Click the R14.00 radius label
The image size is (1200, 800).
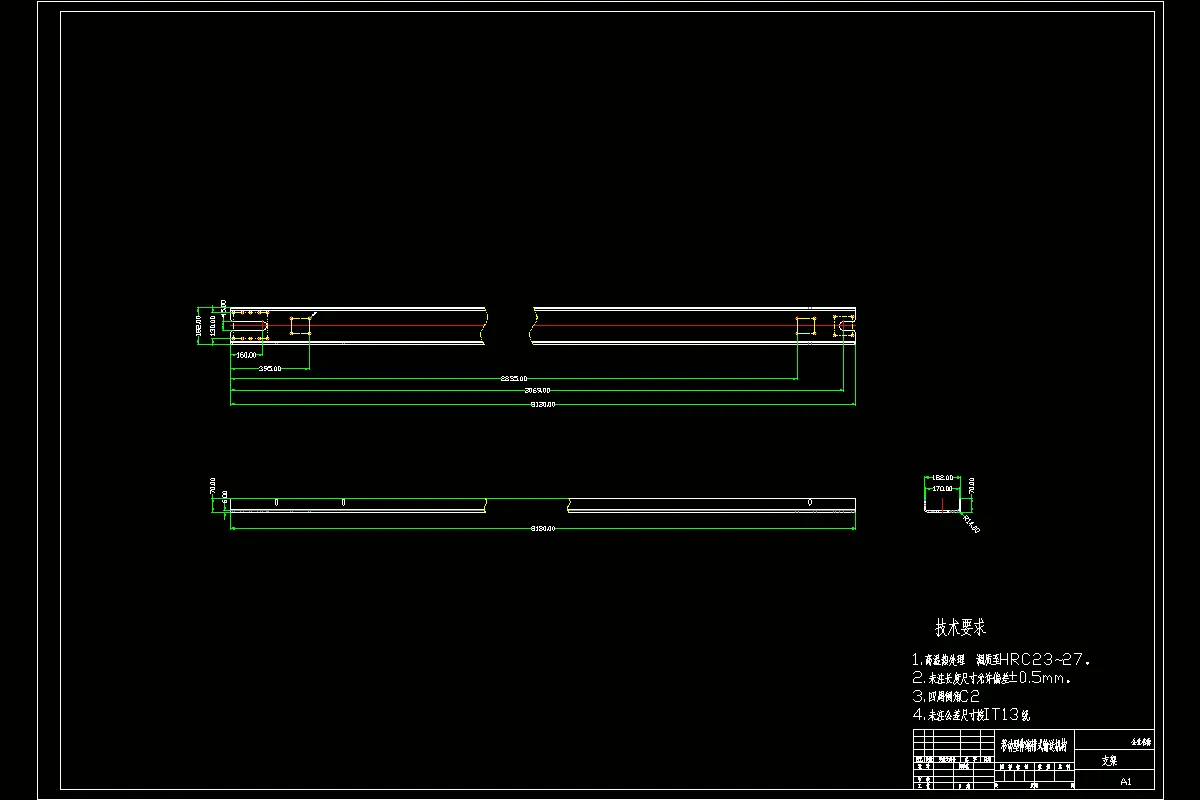[970, 523]
